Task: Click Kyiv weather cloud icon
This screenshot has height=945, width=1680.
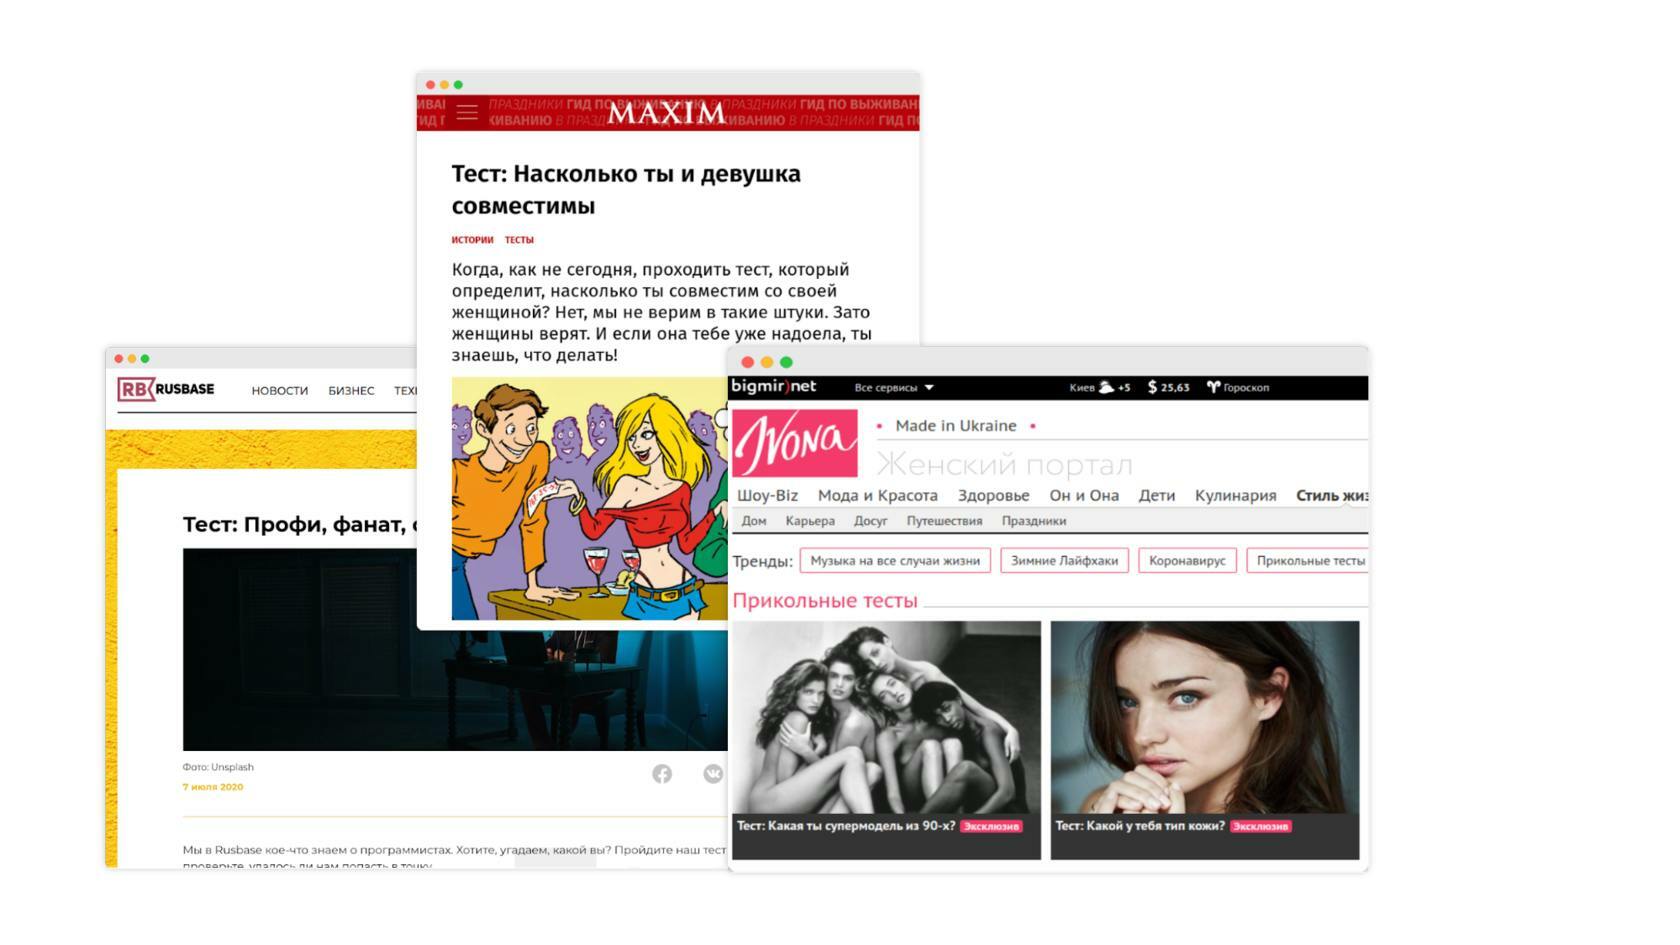Action: 1106,387
